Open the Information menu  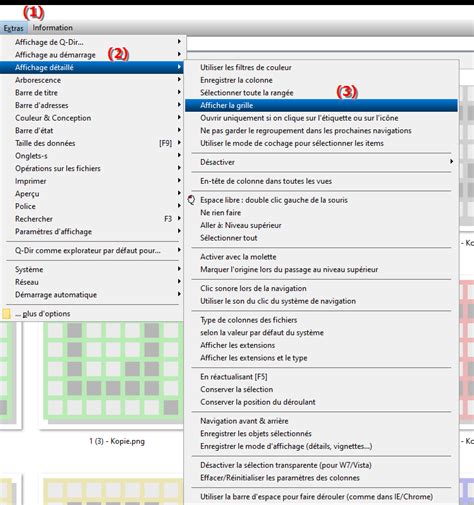(52, 28)
